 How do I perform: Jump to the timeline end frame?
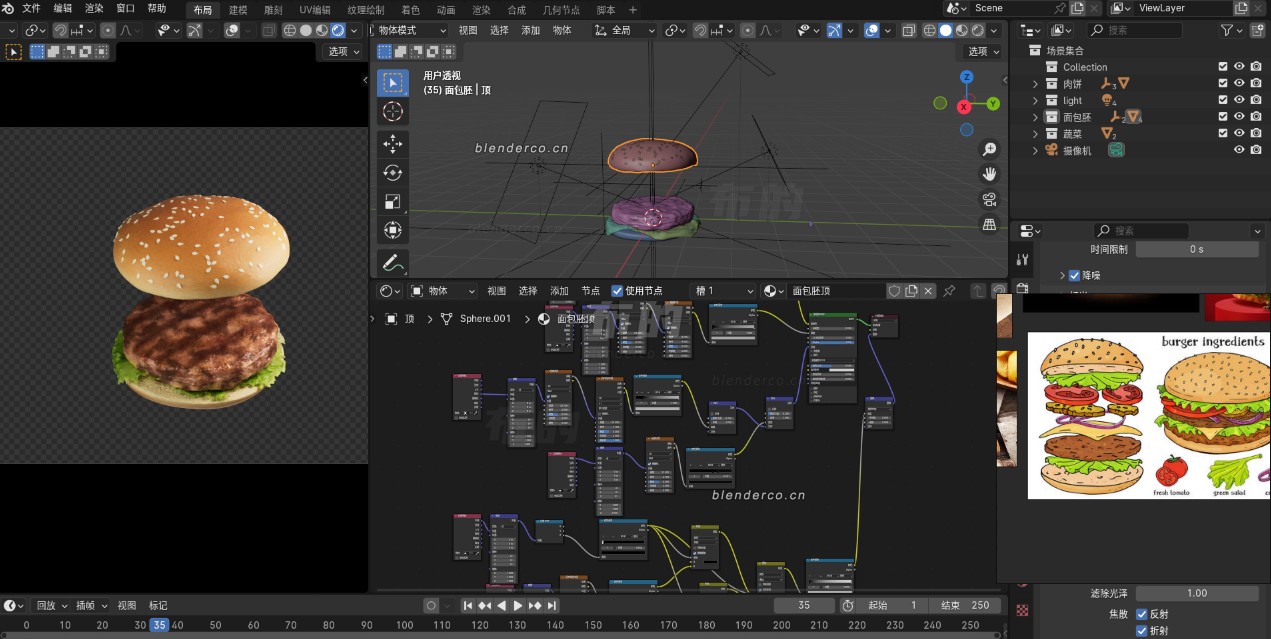coord(552,605)
